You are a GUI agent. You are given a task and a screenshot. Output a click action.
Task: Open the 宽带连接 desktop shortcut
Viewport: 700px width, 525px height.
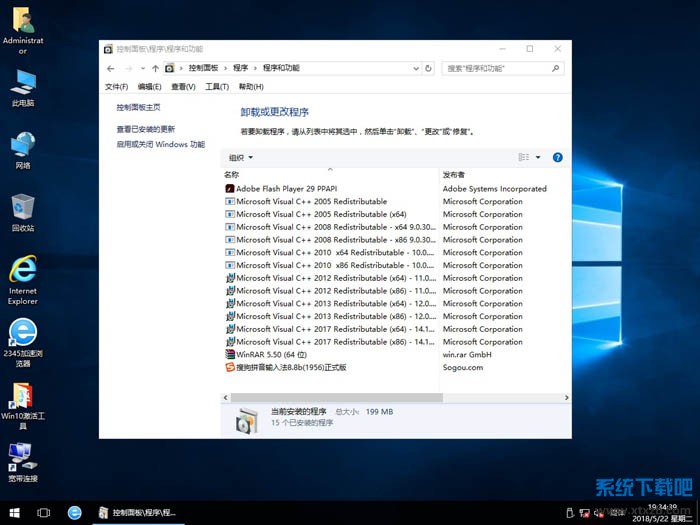tap(23, 462)
